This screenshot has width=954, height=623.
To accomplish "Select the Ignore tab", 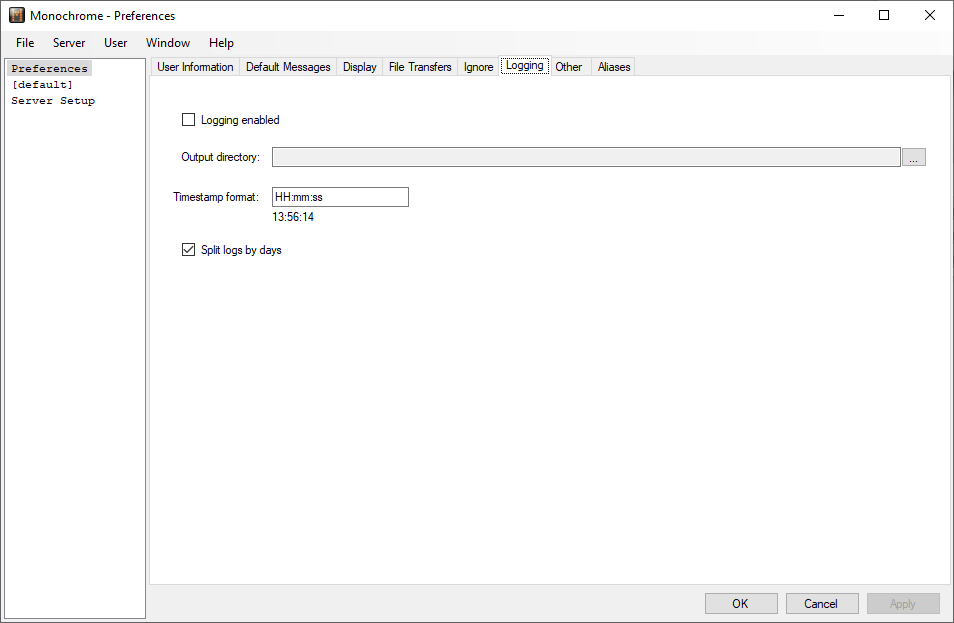I will [x=478, y=67].
